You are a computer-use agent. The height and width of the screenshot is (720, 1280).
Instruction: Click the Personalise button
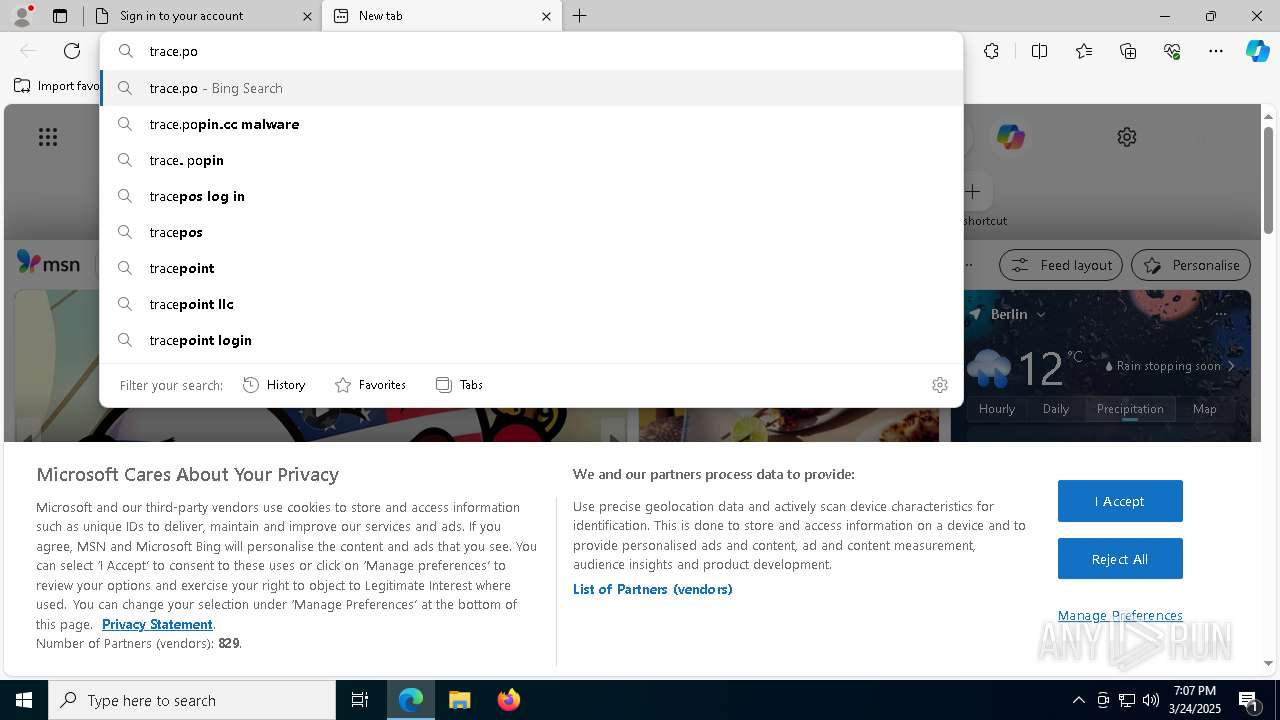tap(1191, 265)
